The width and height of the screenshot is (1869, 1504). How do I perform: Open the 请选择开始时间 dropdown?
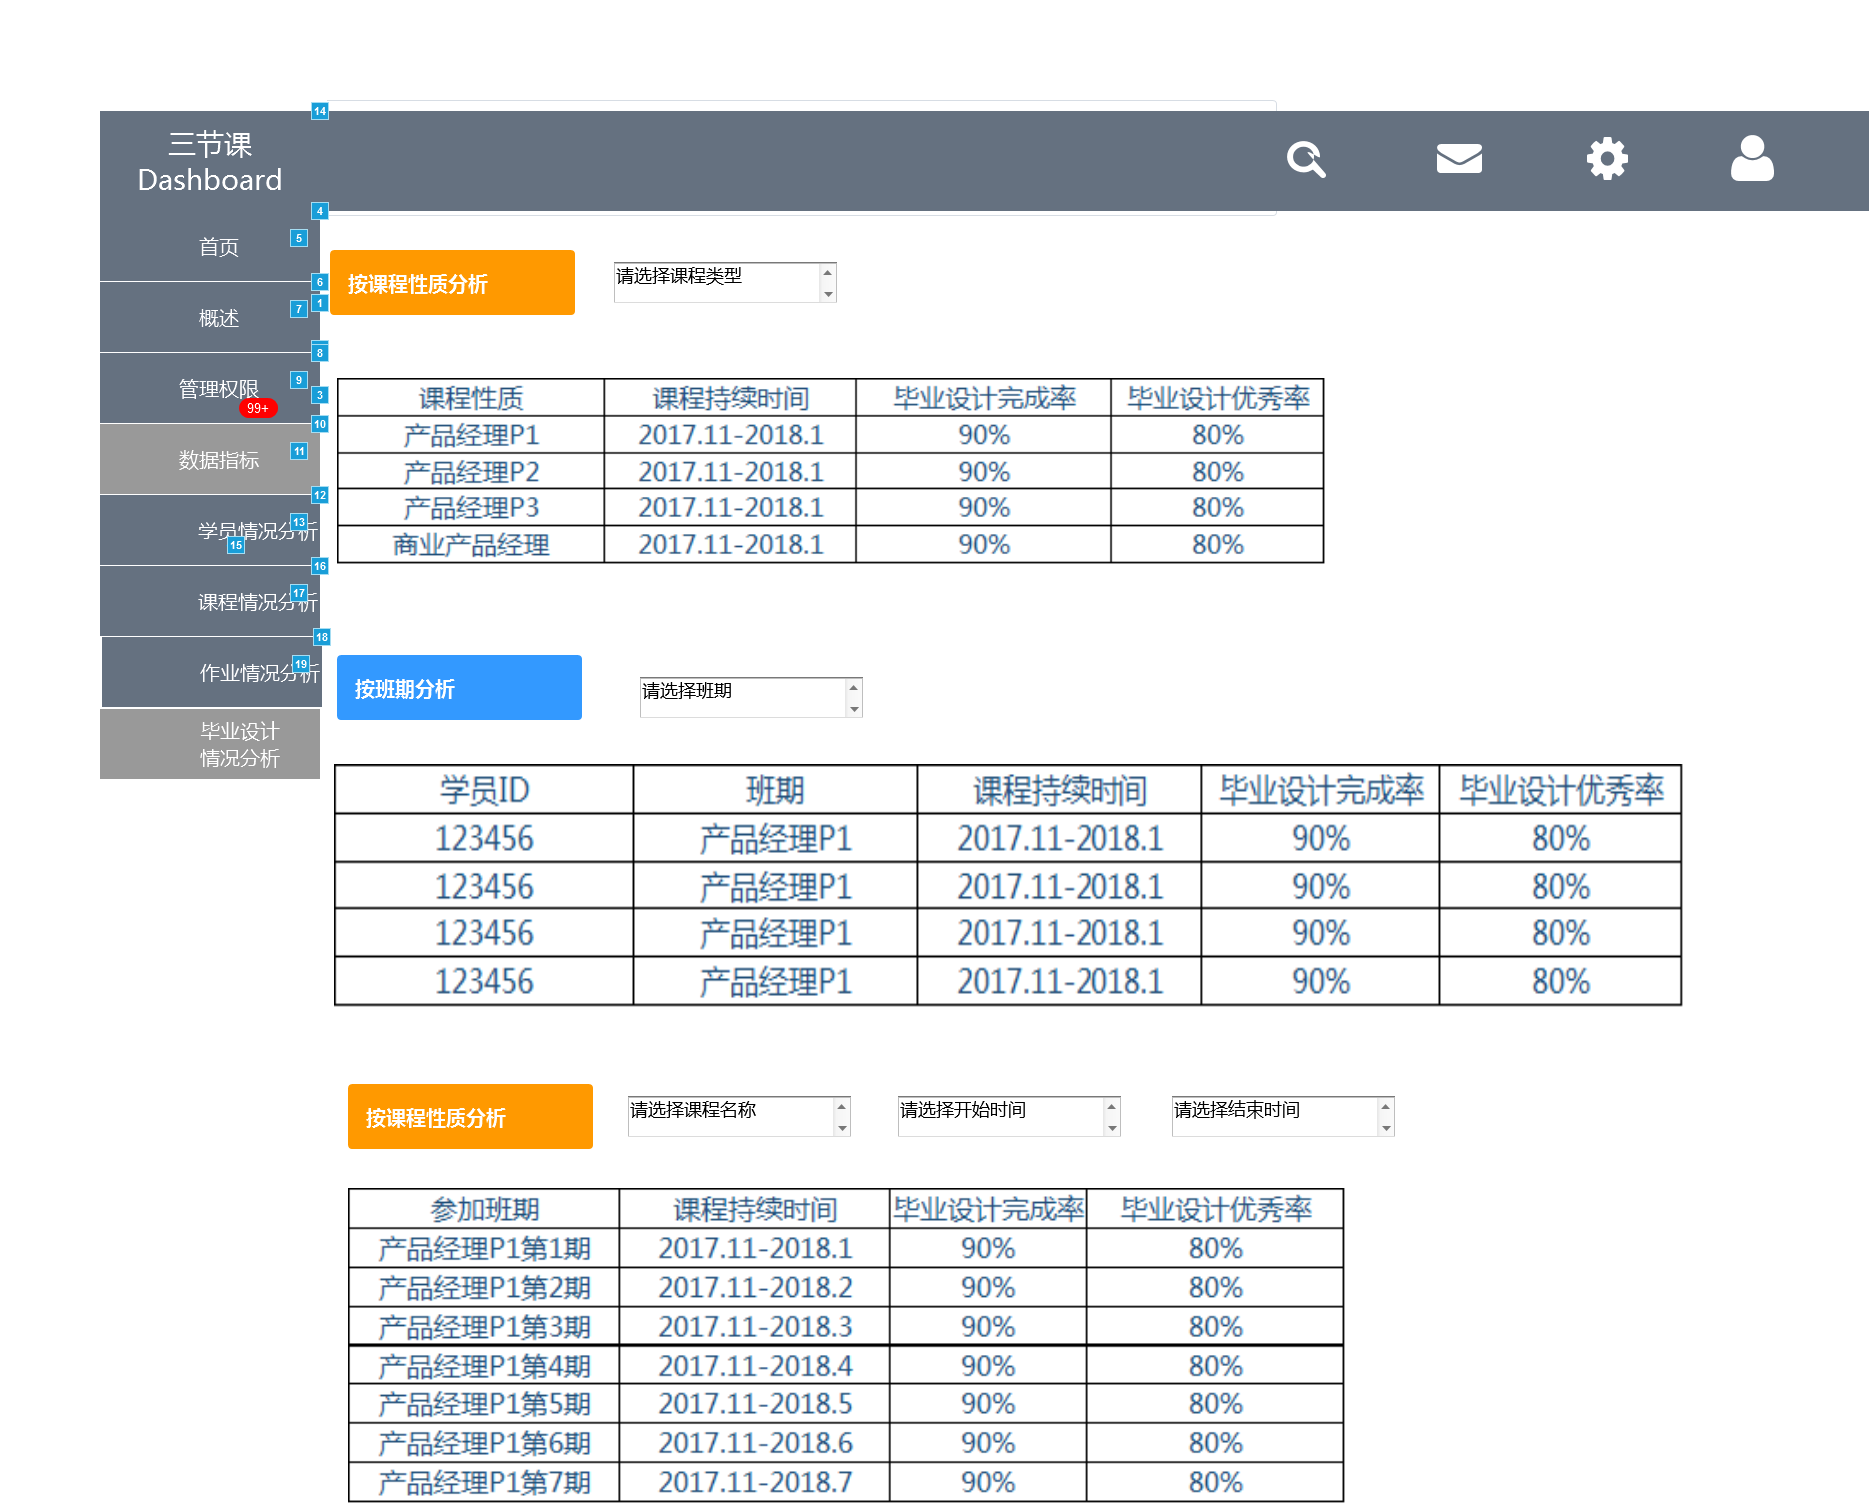point(1009,1116)
